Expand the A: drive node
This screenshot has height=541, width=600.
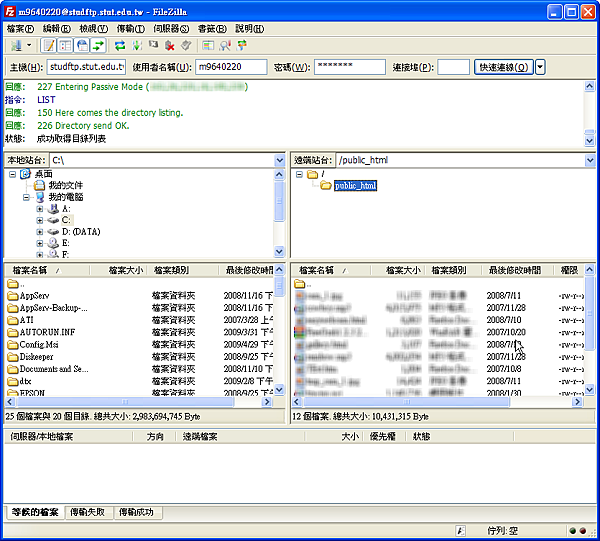pos(39,209)
